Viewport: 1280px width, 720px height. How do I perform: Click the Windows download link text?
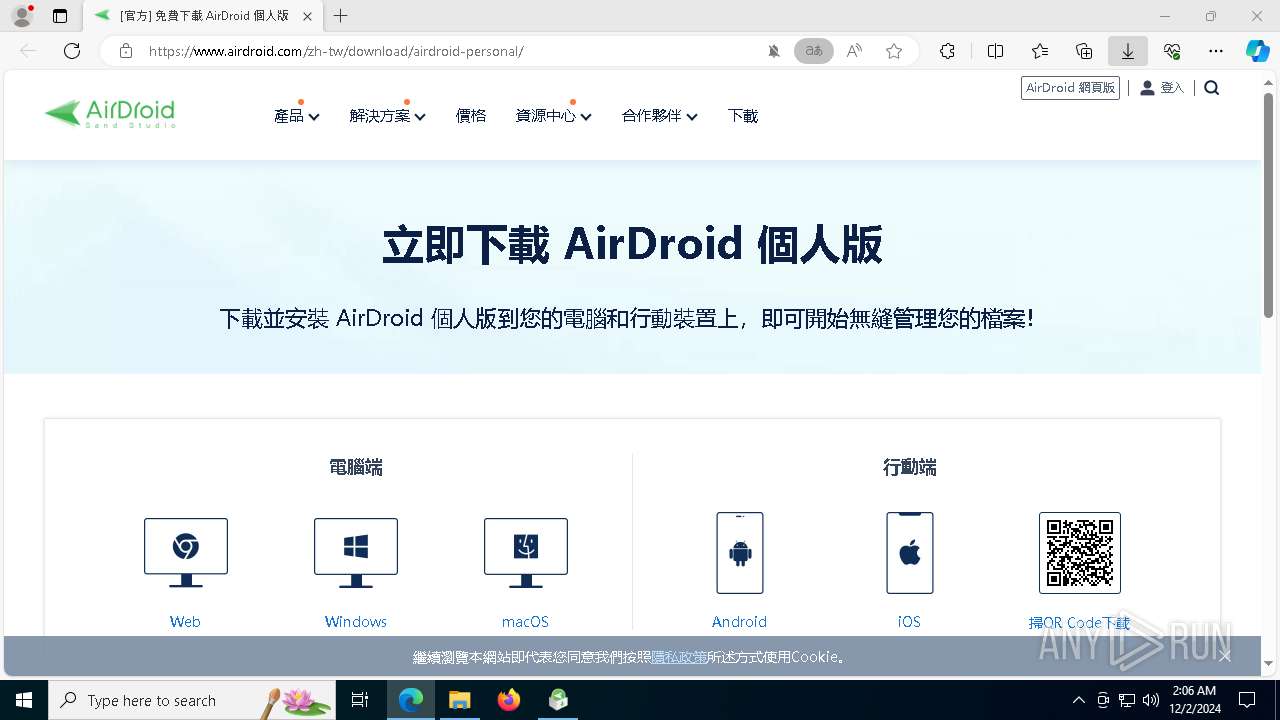[356, 622]
